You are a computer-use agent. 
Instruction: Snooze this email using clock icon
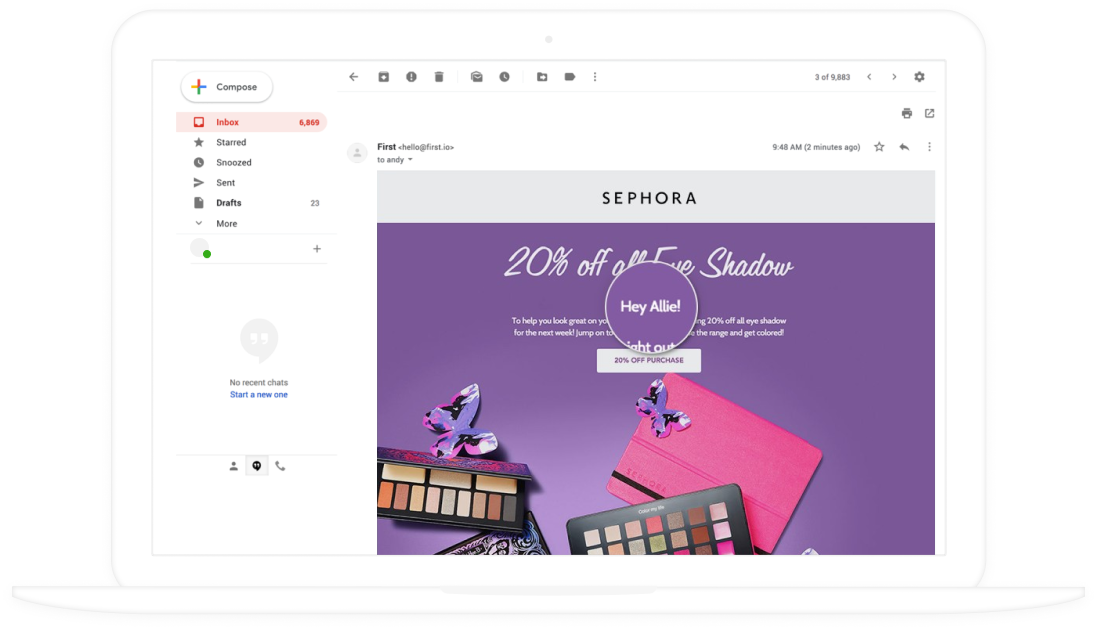(x=504, y=77)
